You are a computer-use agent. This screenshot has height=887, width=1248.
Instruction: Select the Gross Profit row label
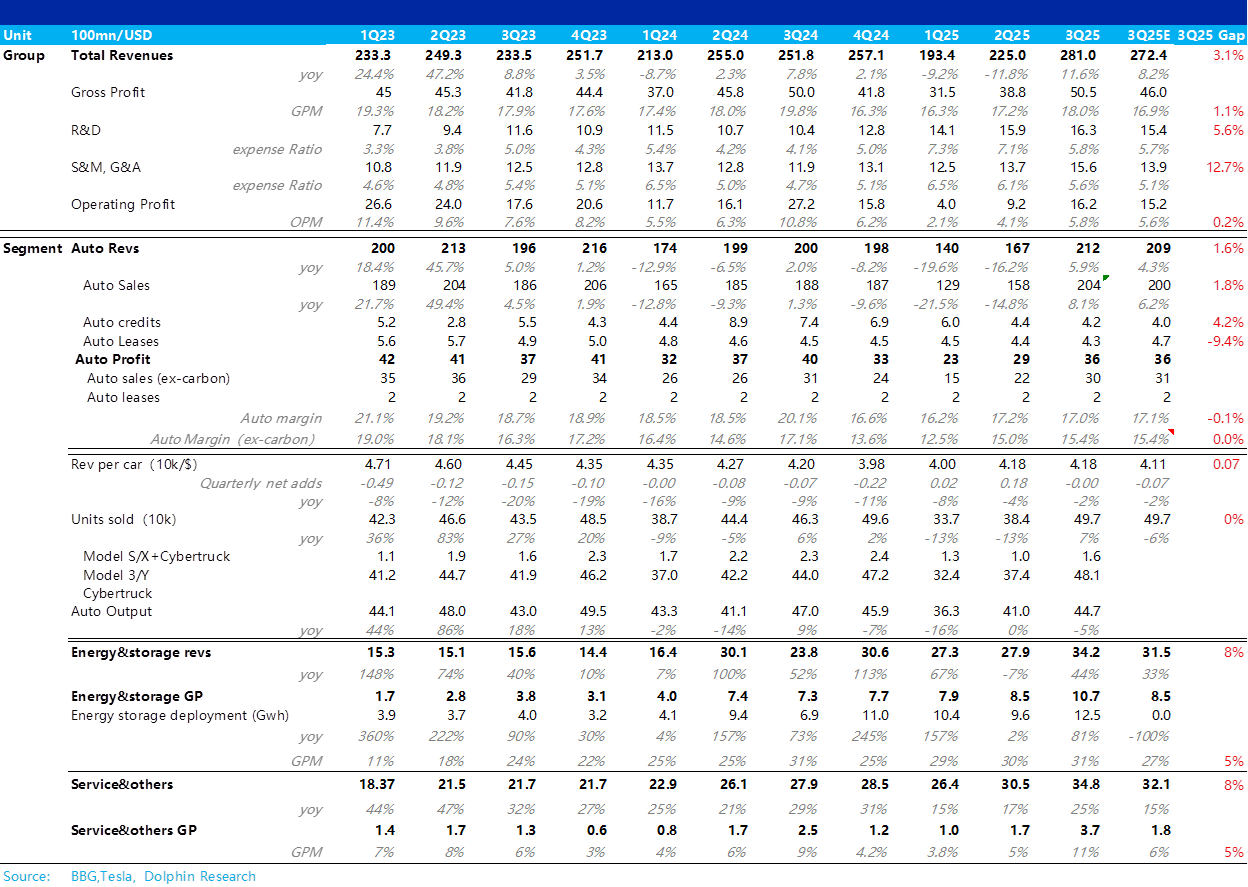(x=108, y=92)
